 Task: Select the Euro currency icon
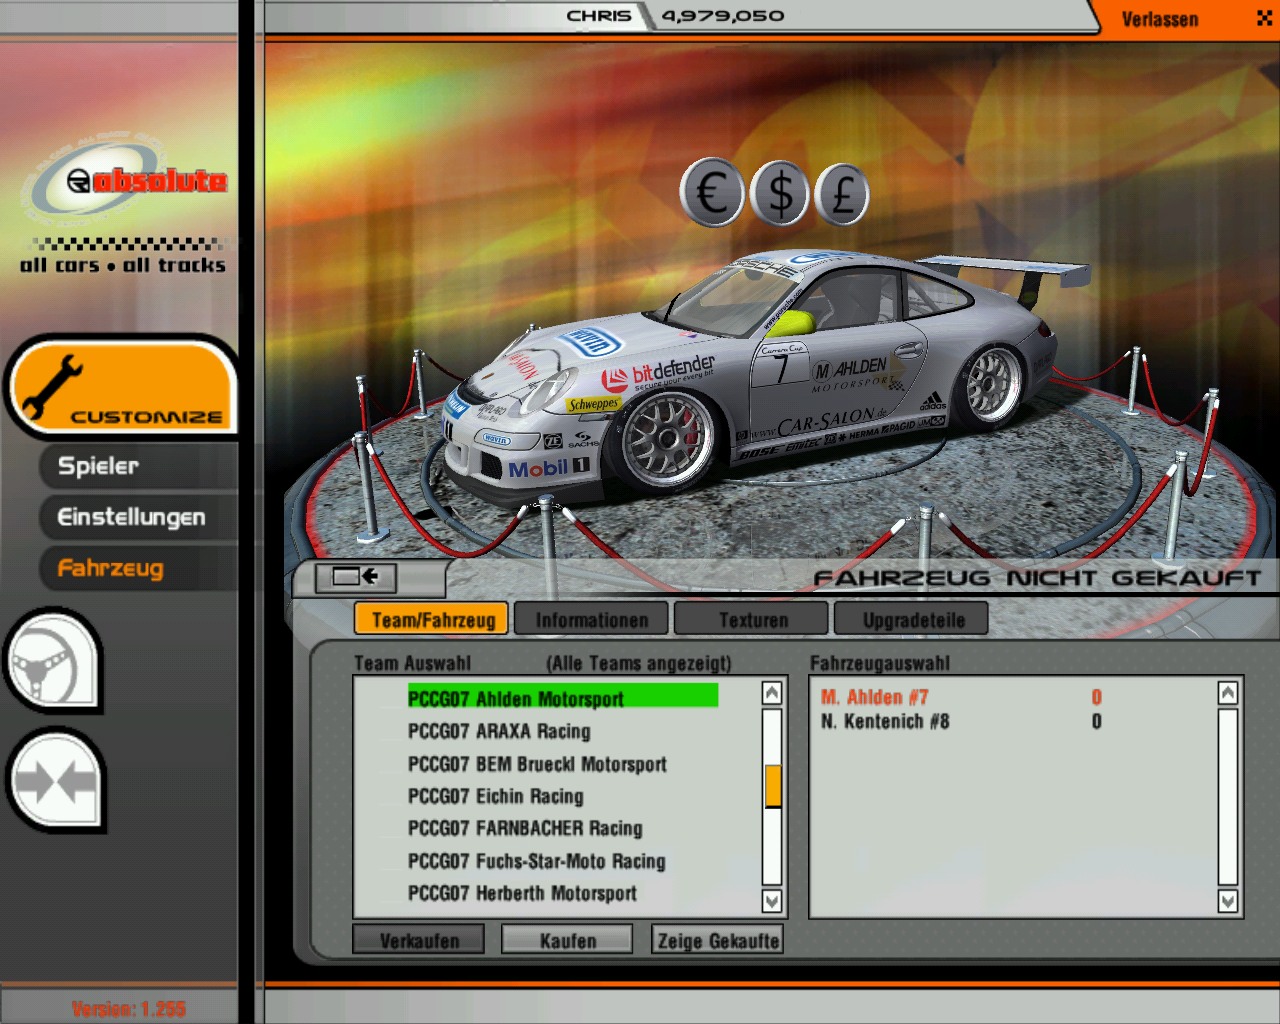point(712,193)
